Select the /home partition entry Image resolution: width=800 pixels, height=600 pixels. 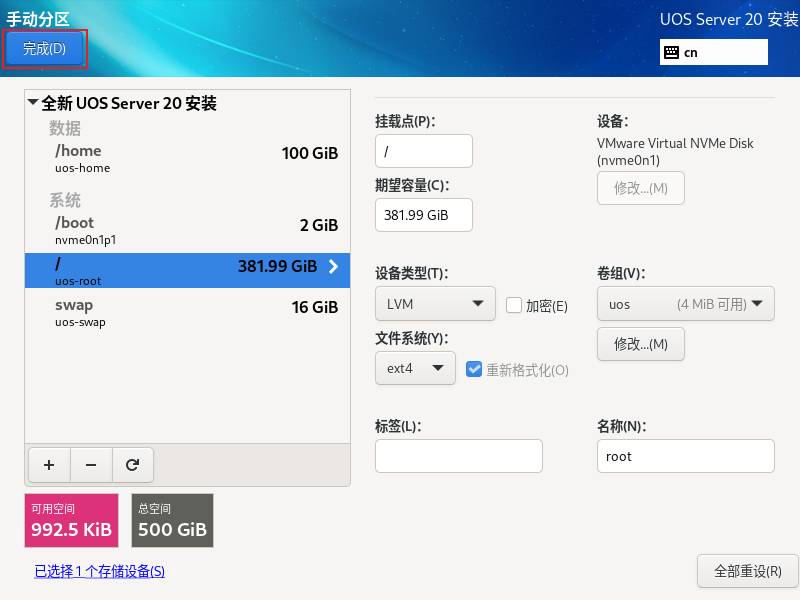pyautogui.click(x=187, y=157)
